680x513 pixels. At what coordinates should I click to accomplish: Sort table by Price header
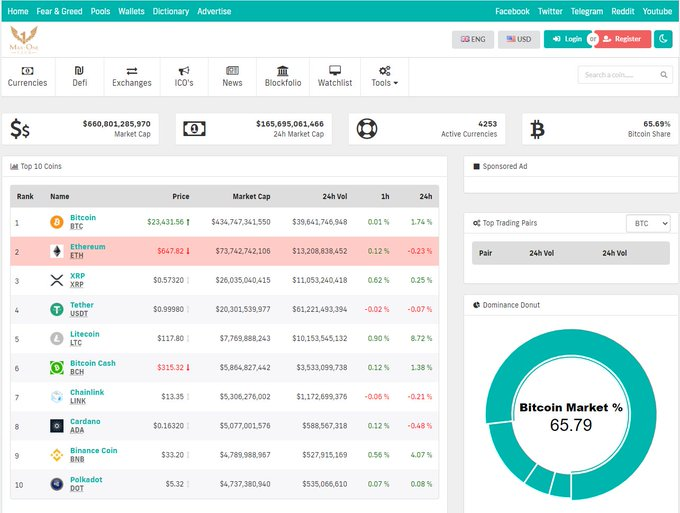click(x=180, y=196)
